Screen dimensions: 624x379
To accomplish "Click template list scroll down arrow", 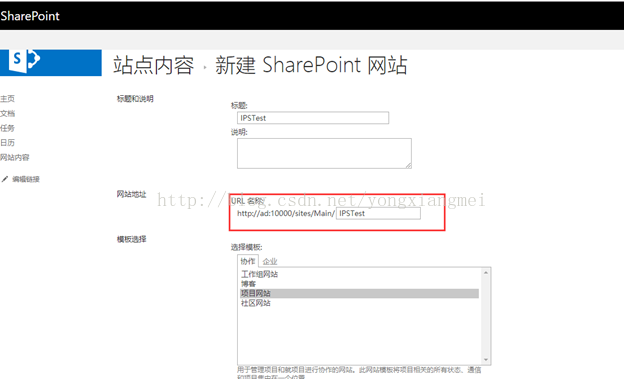I will [486, 359].
